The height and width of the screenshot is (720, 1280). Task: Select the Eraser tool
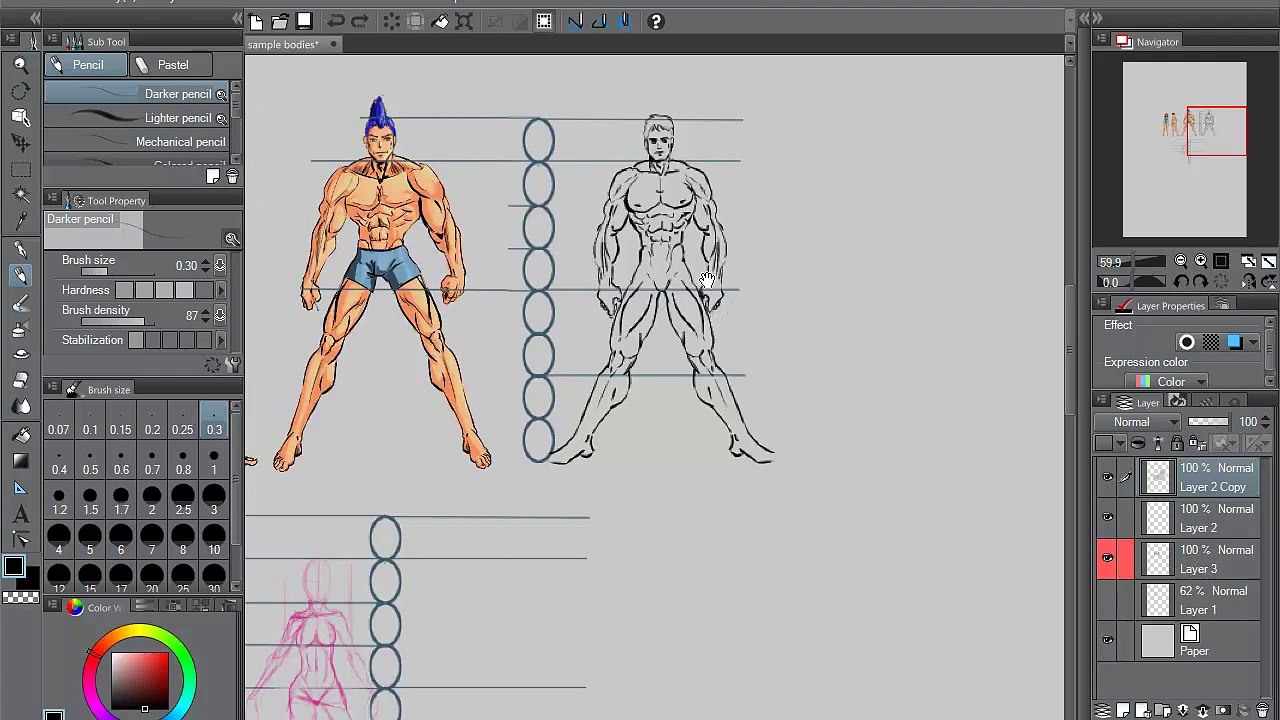[x=20, y=380]
